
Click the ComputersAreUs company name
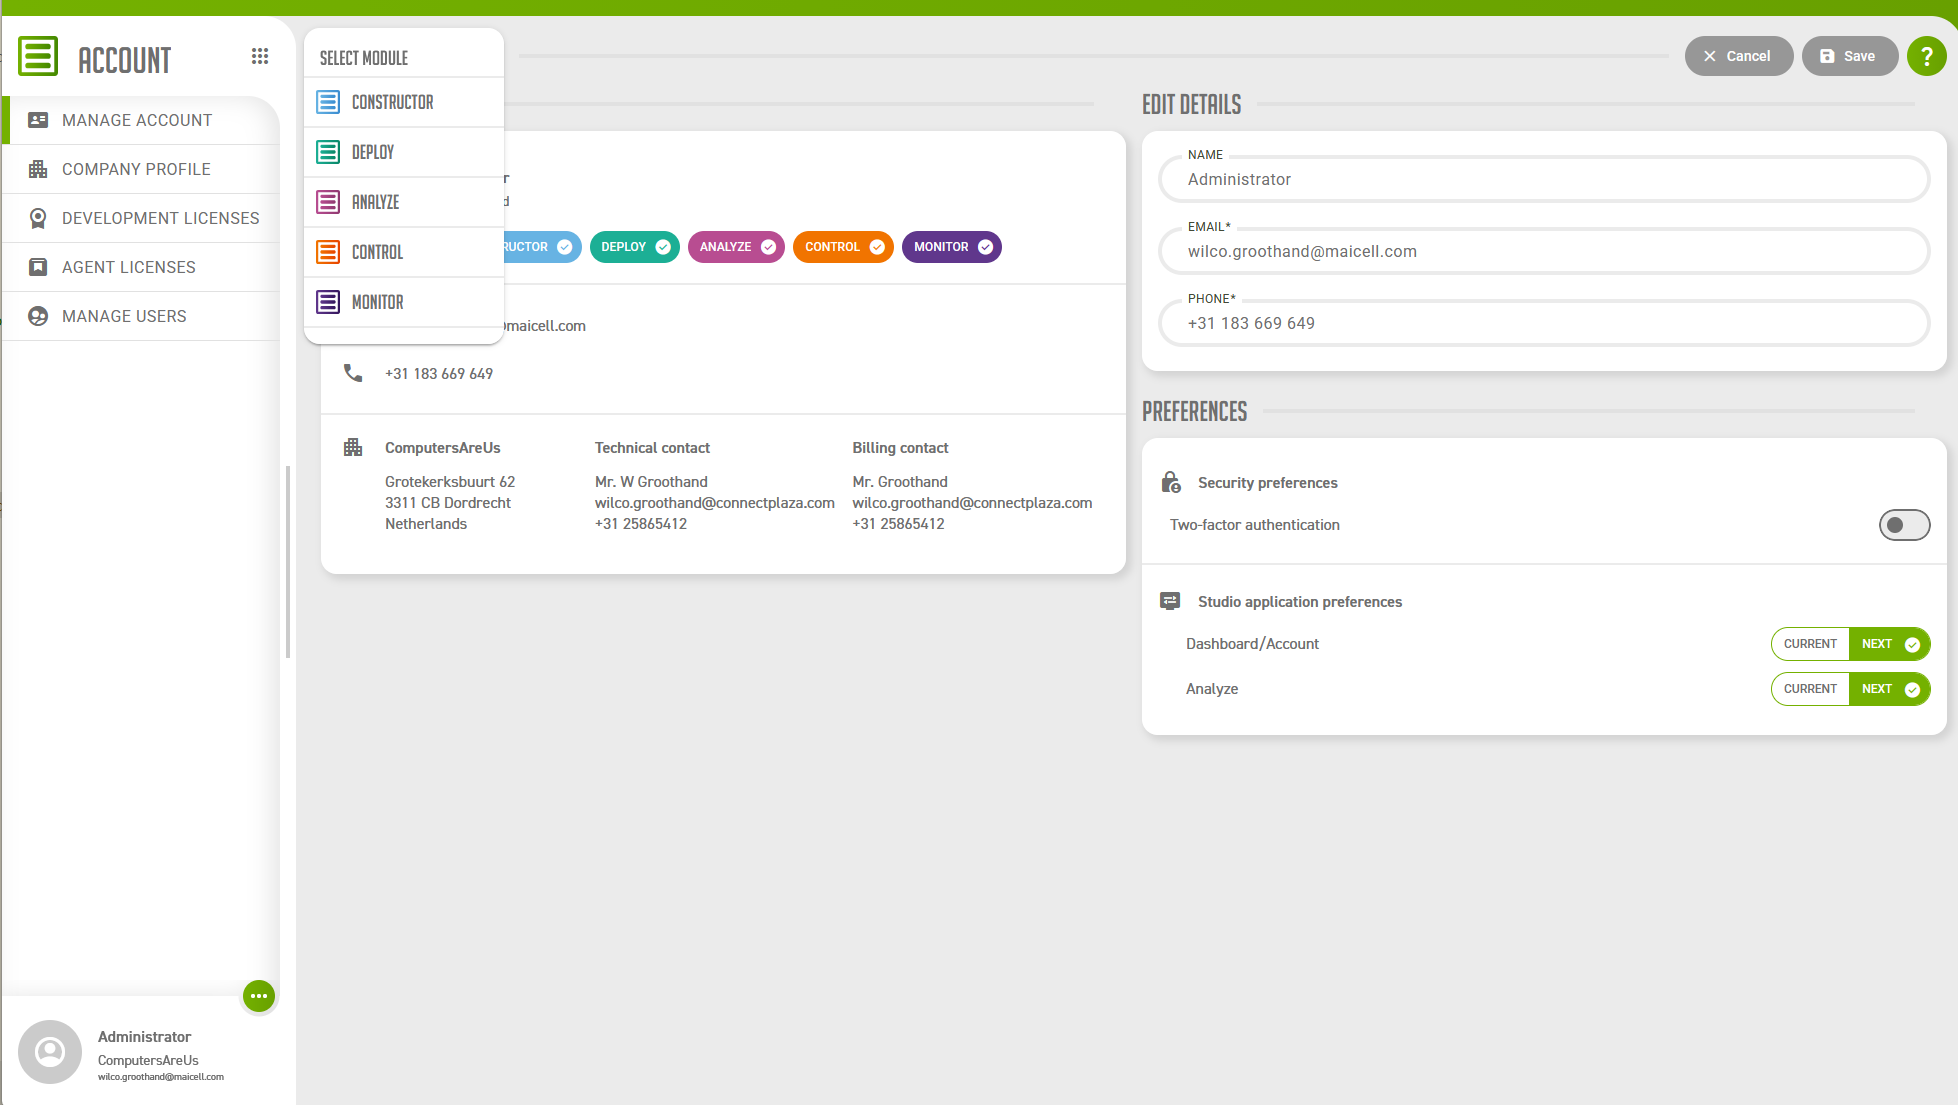point(442,448)
